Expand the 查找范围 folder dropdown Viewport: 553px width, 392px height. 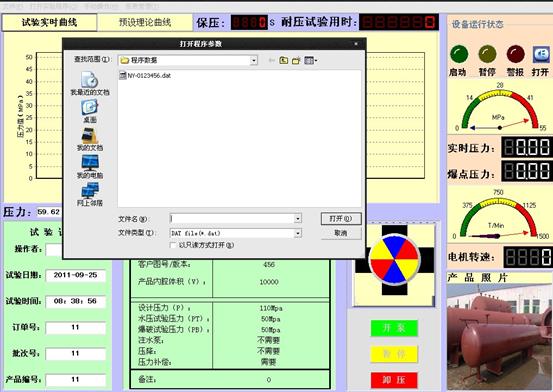click(254, 60)
